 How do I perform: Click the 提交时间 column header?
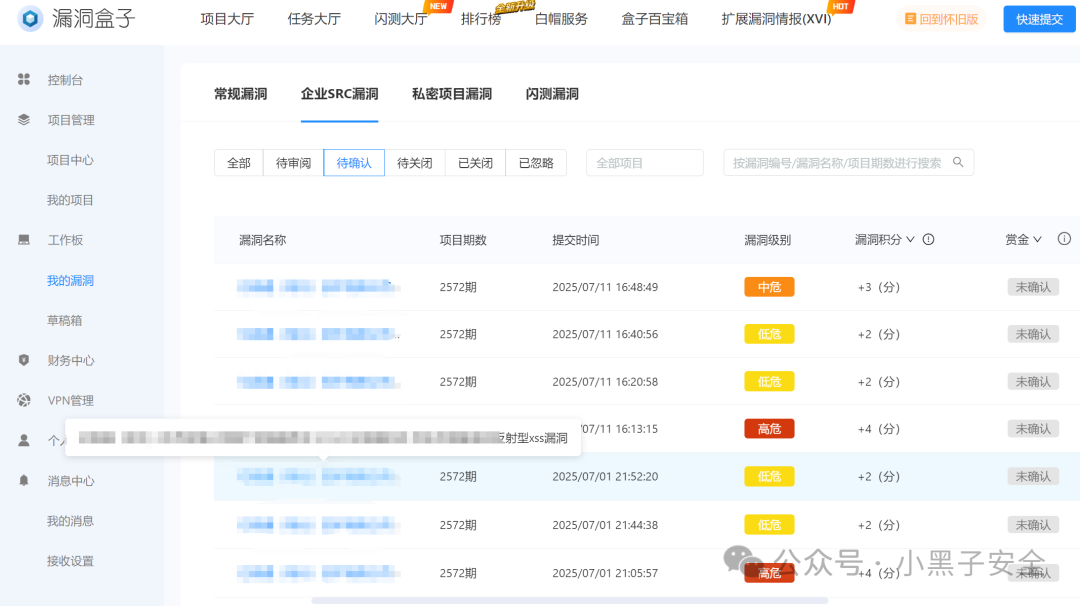pyautogui.click(x=576, y=240)
